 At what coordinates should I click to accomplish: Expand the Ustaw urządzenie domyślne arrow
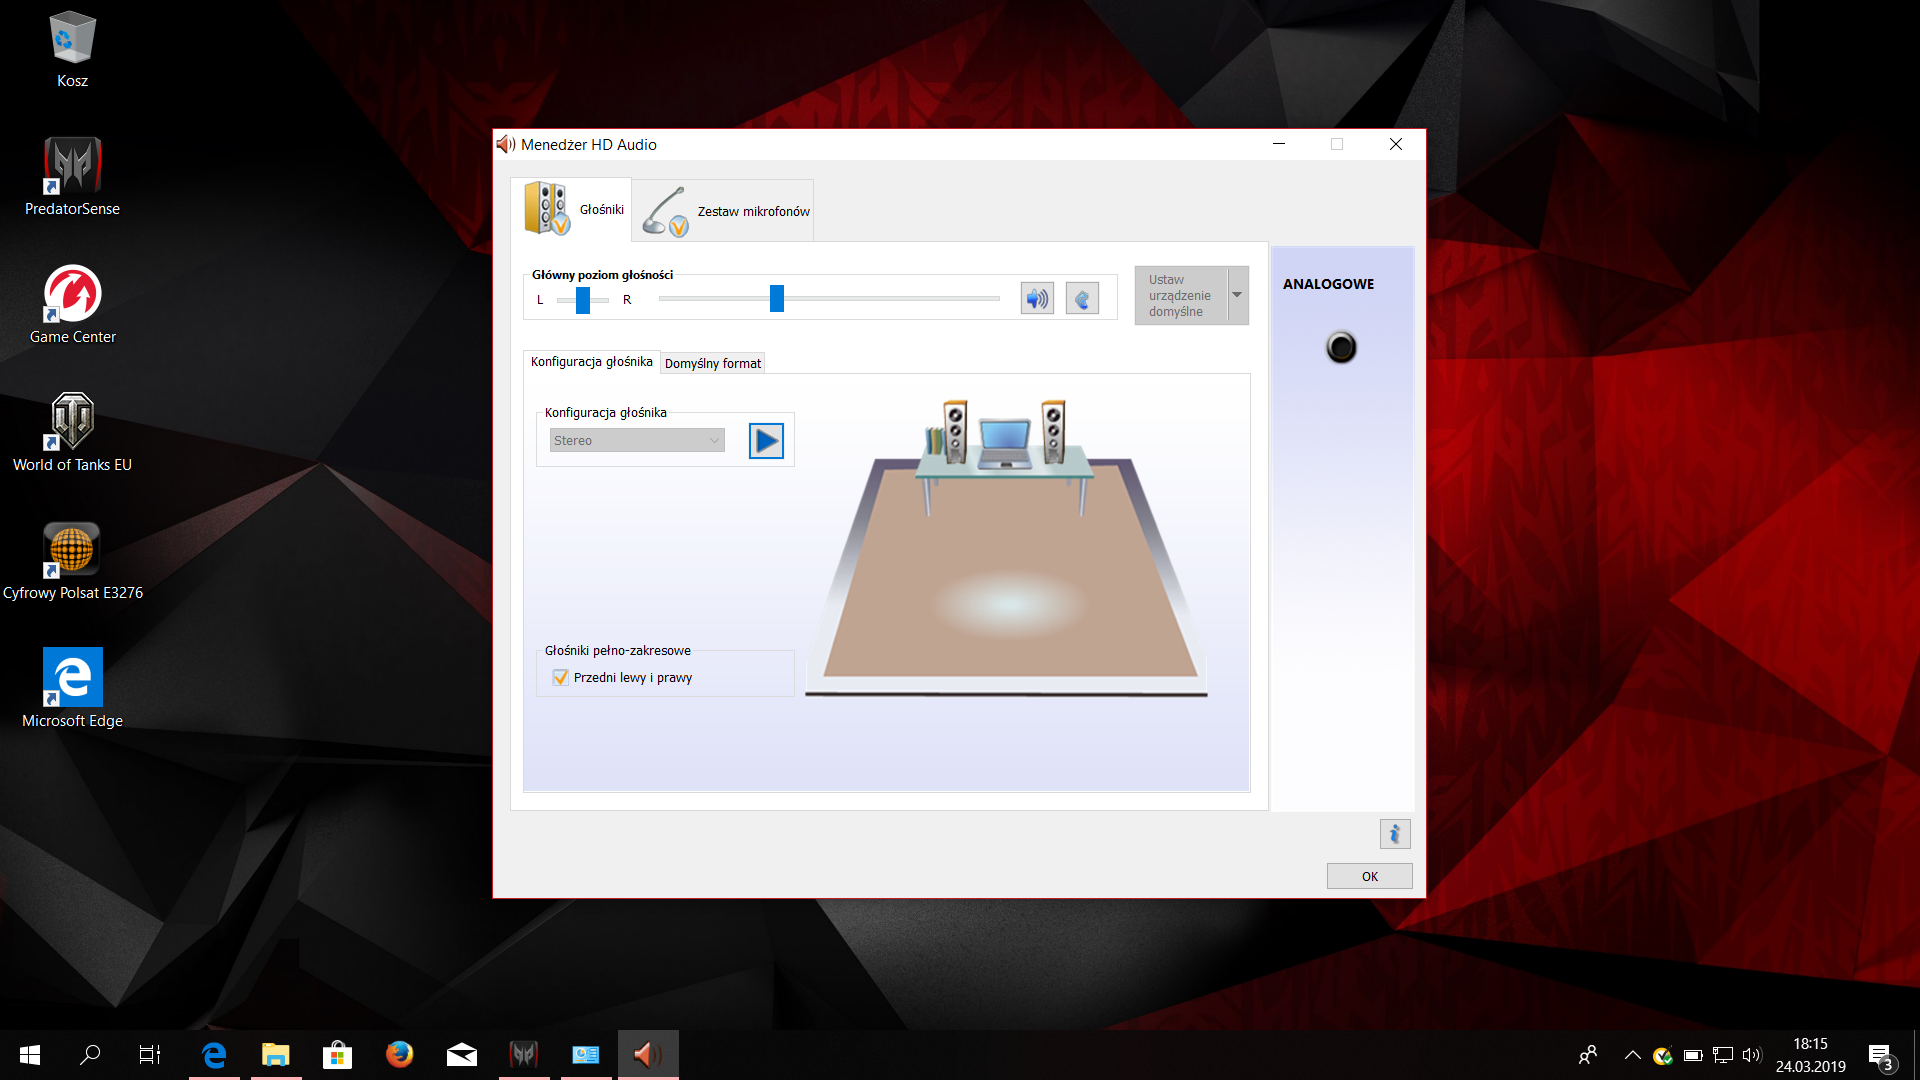(1238, 295)
